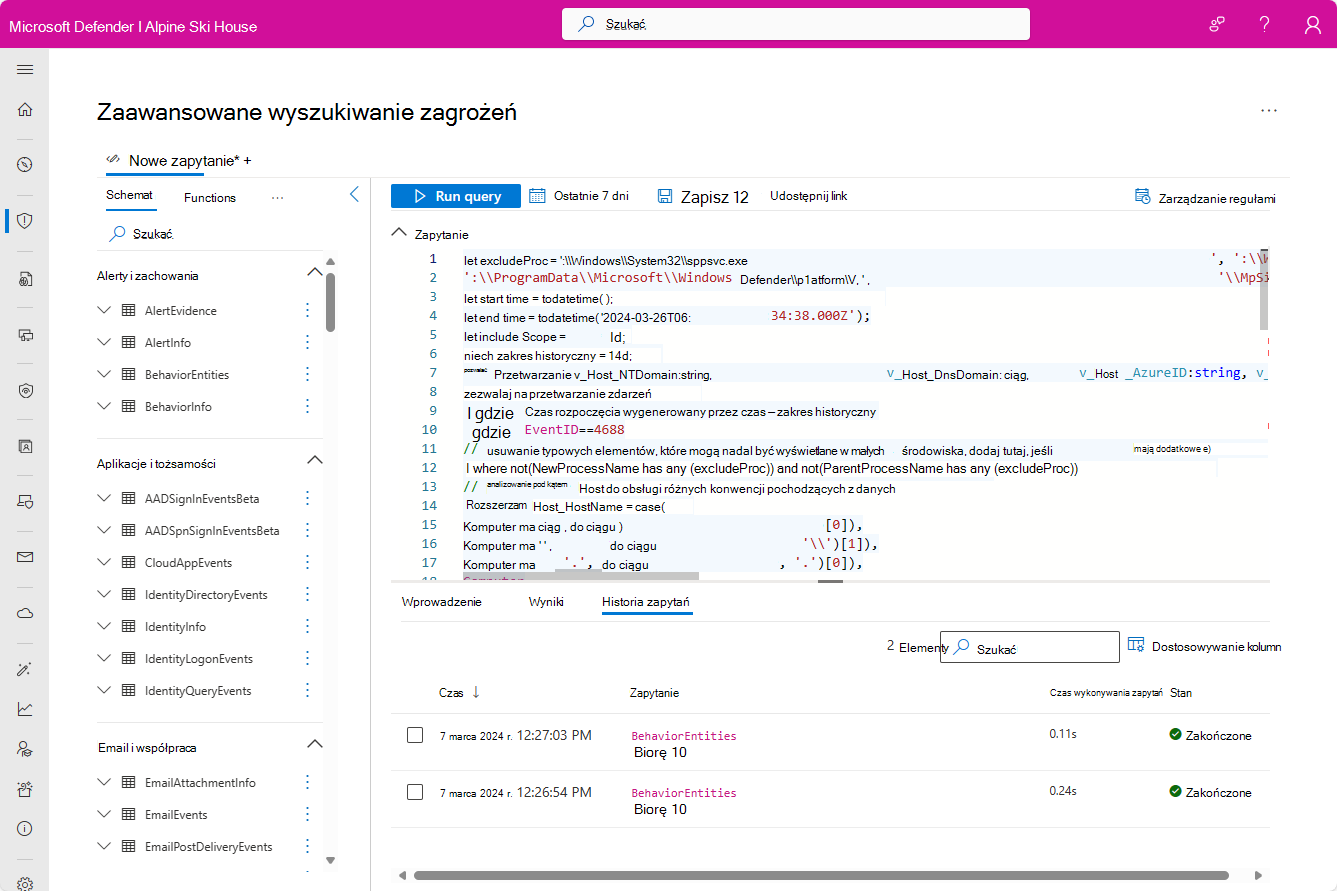The height and width of the screenshot is (891, 1337).
Task: Collapse the Email i współpraca section
Action: click(314, 745)
